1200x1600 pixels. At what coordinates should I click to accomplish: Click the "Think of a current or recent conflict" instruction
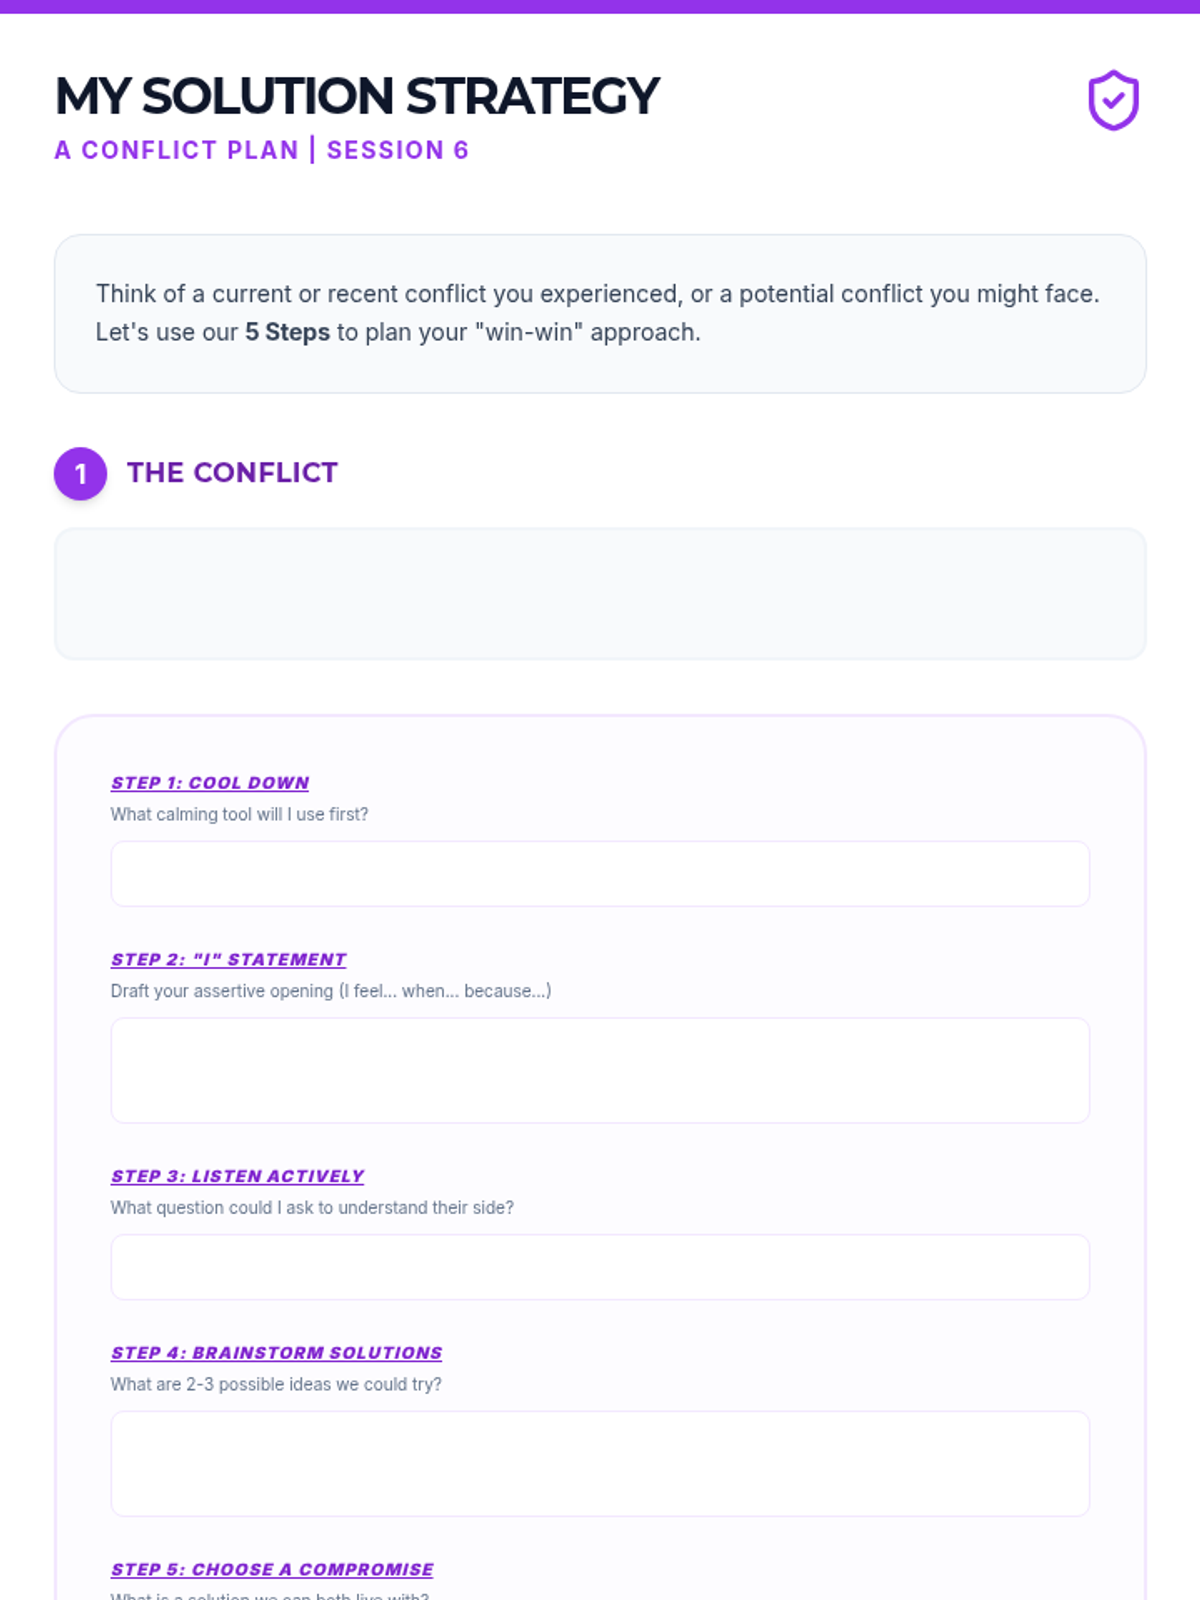(597, 294)
